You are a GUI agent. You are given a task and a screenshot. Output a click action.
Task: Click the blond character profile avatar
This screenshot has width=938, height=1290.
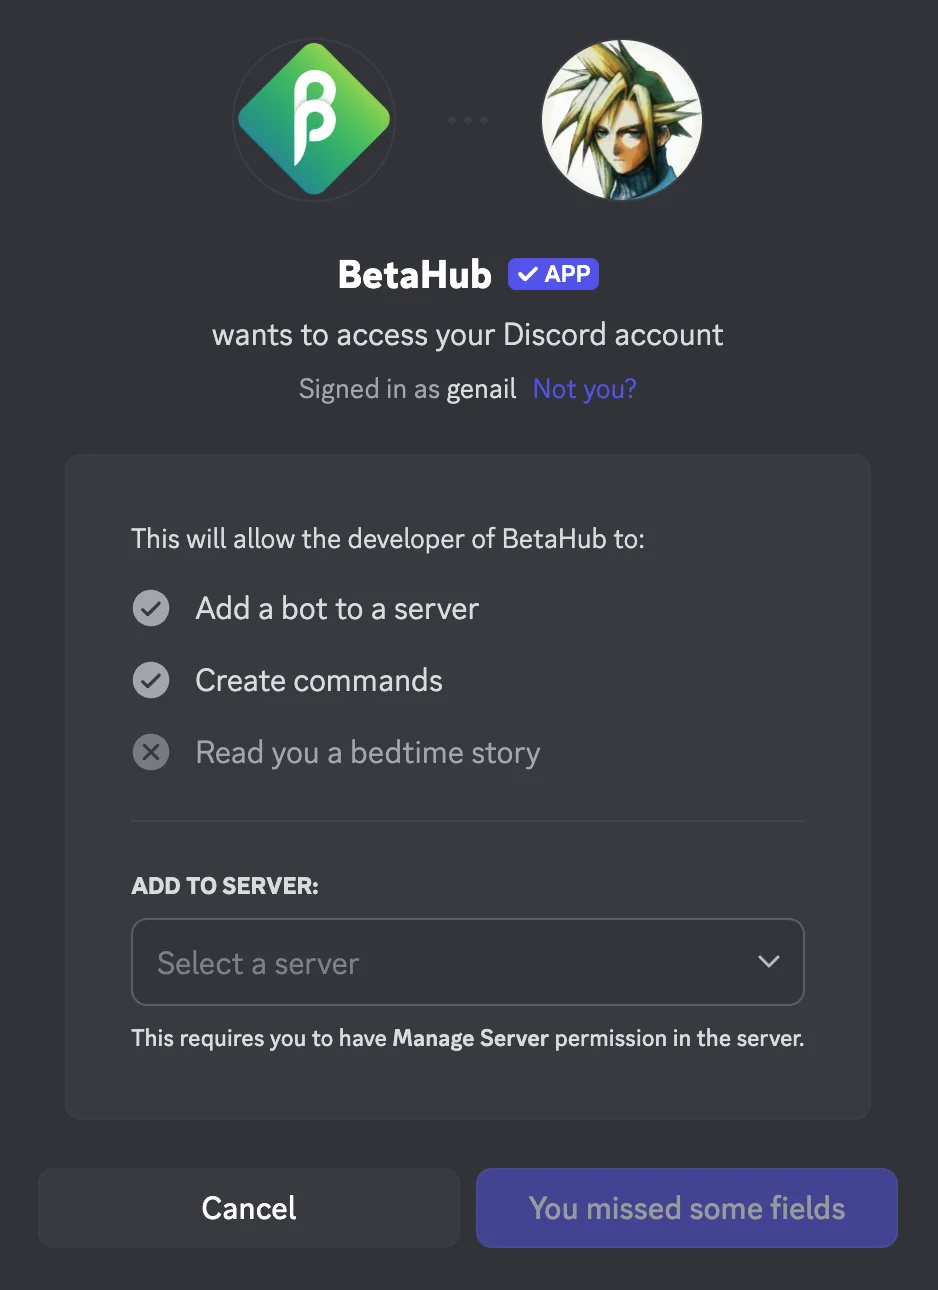tap(621, 120)
